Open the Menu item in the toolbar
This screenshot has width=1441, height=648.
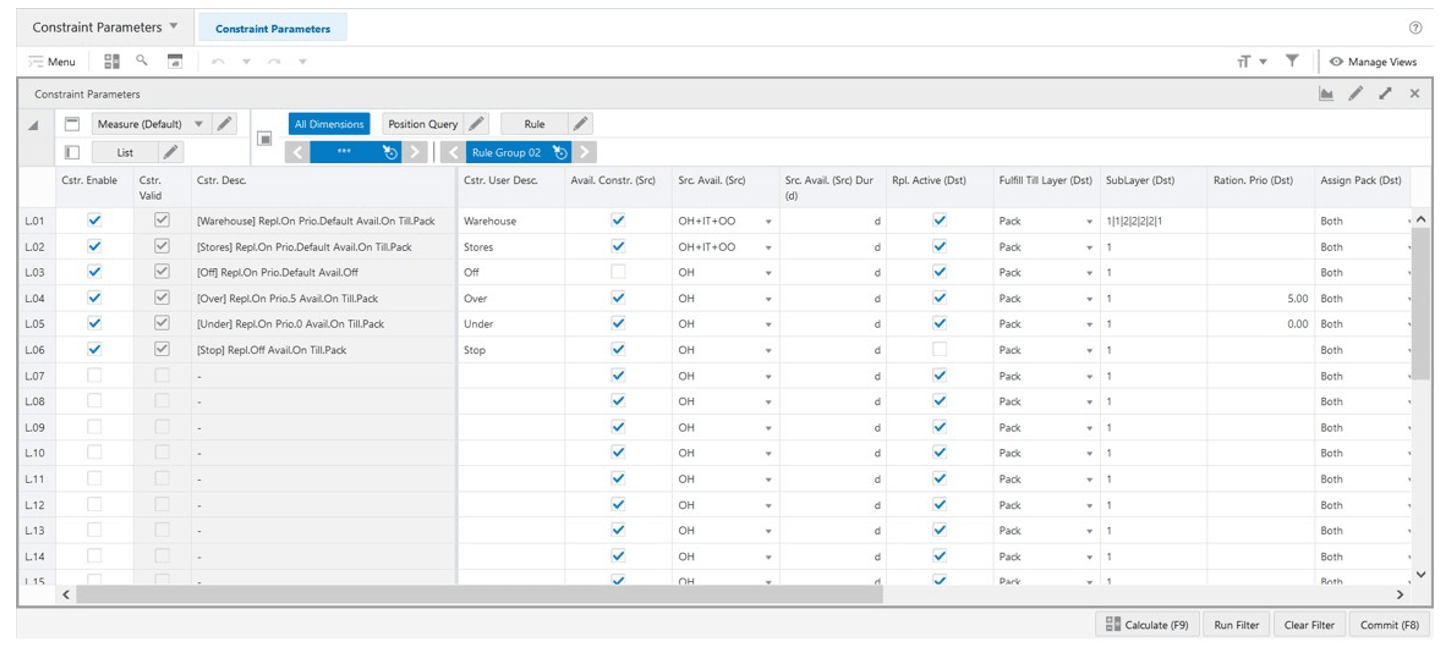[52, 62]
